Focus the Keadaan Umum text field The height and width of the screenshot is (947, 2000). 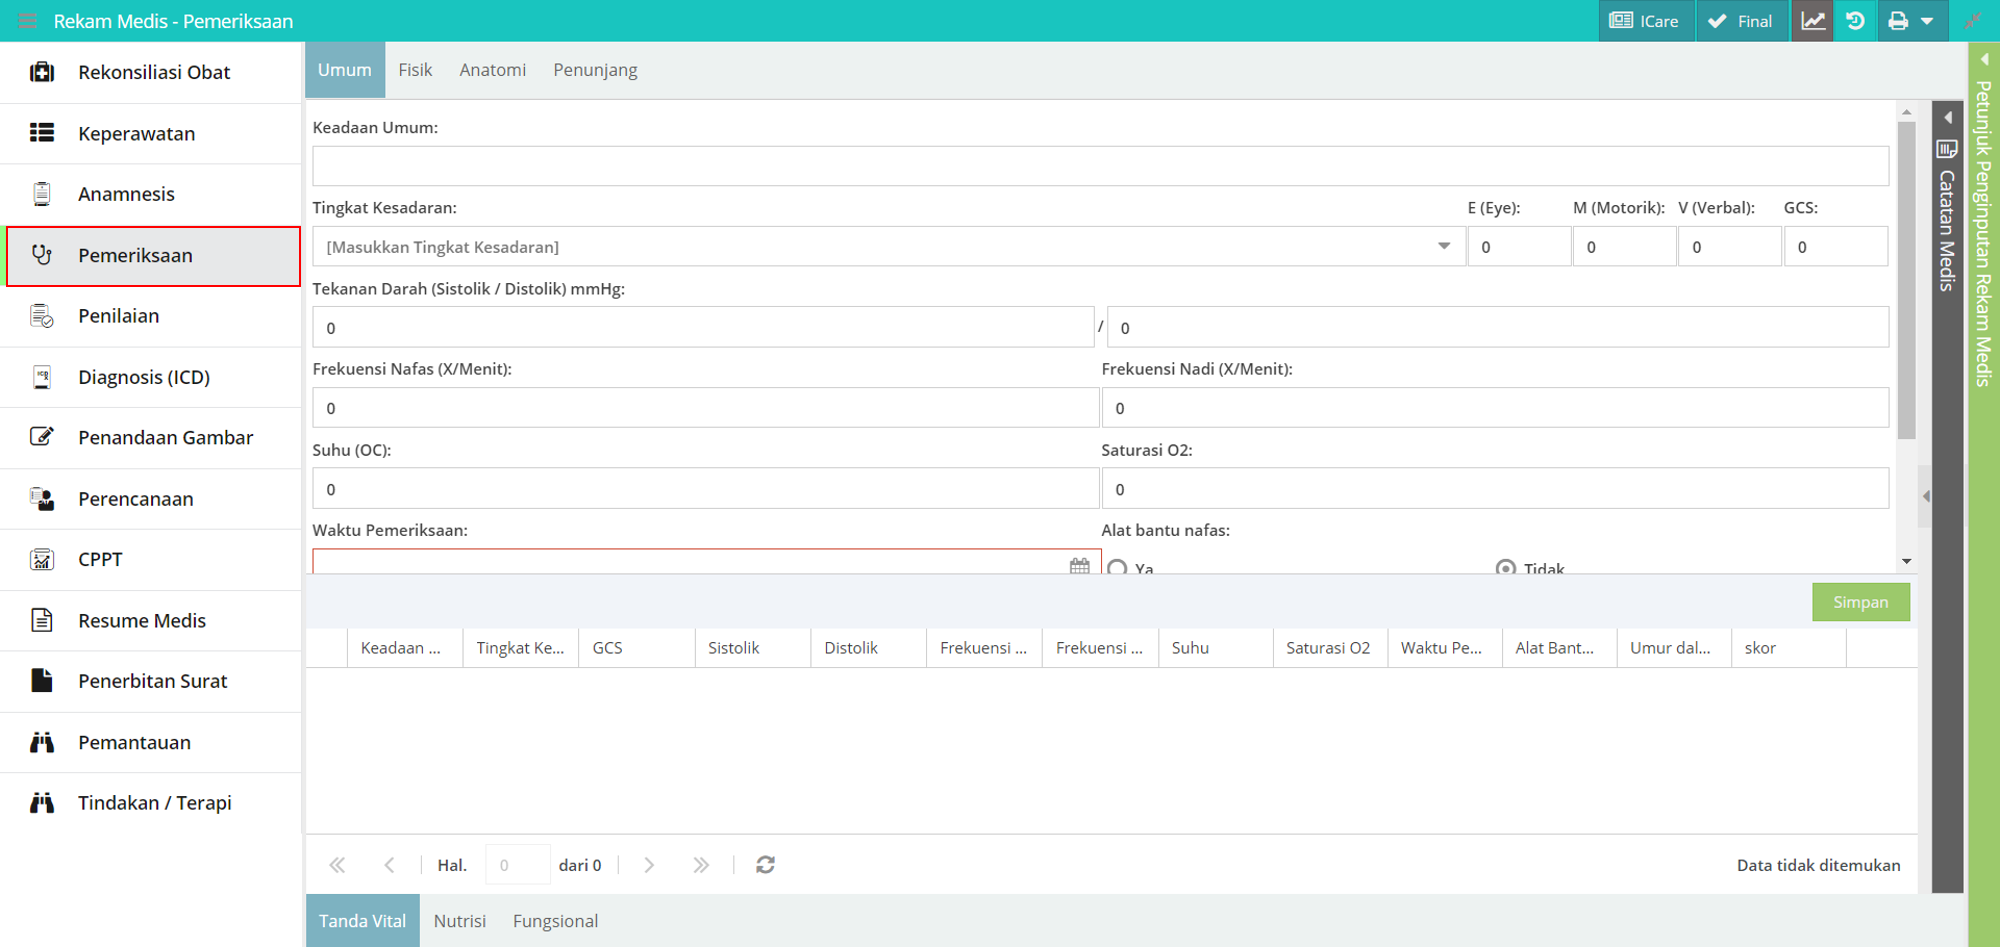click(x=1100, y=166)
